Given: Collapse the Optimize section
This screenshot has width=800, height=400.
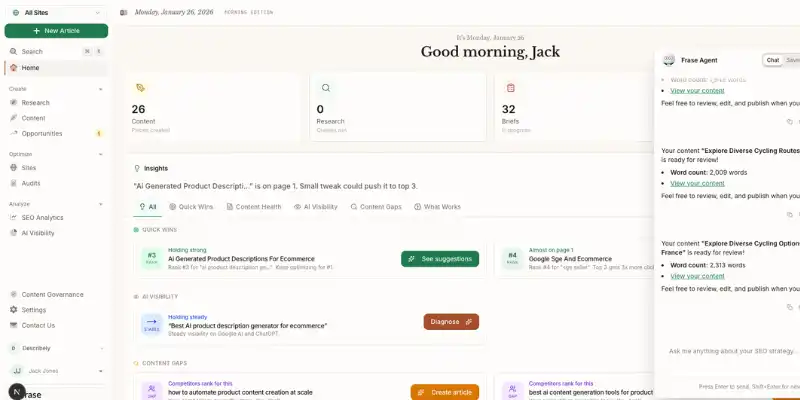Looking at the screenshot, I should coord(101,154).
